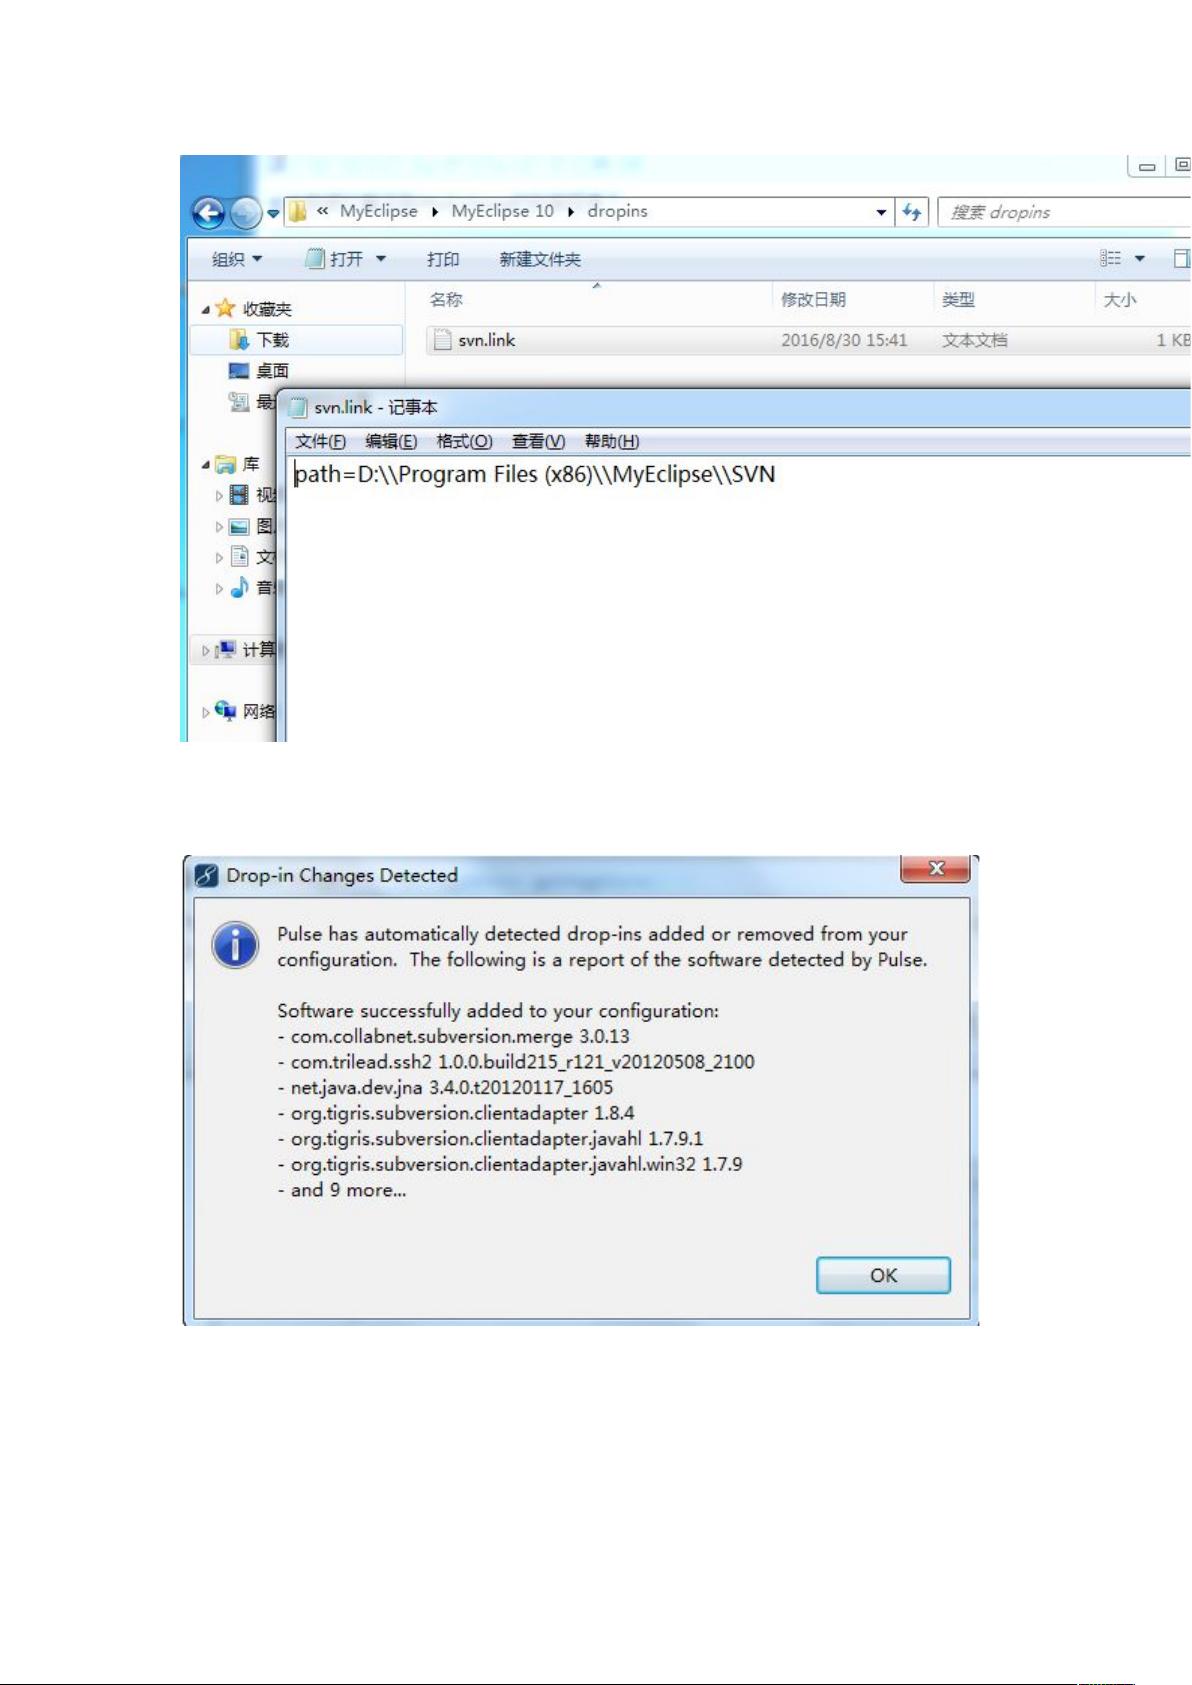Close the Drop-in Changes Detected dialog
The image size is (1192, 1685).
936,868
